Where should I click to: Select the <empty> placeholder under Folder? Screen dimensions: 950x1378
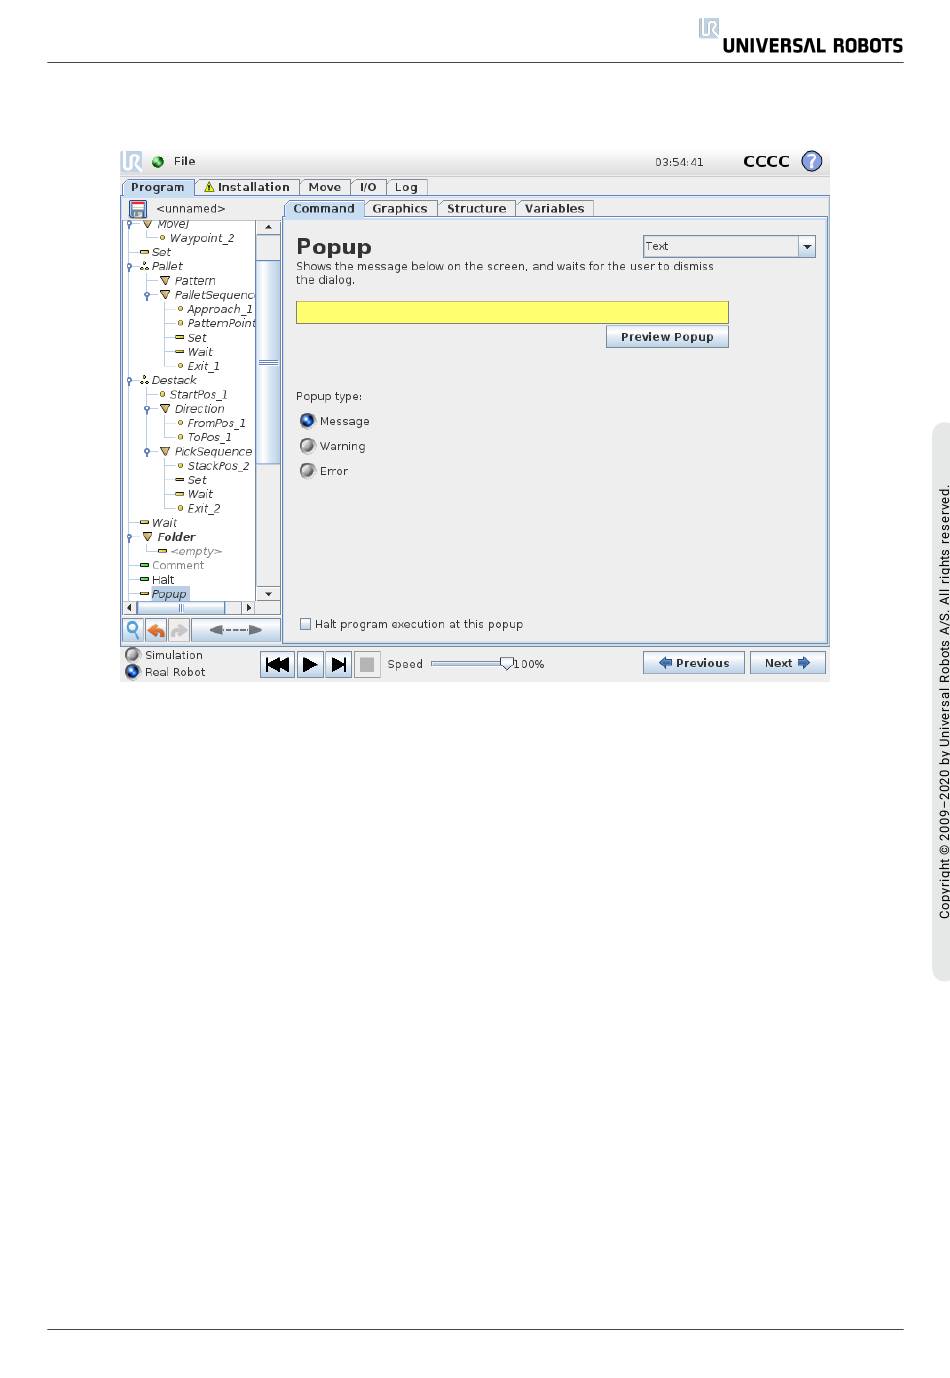[196, 551]
